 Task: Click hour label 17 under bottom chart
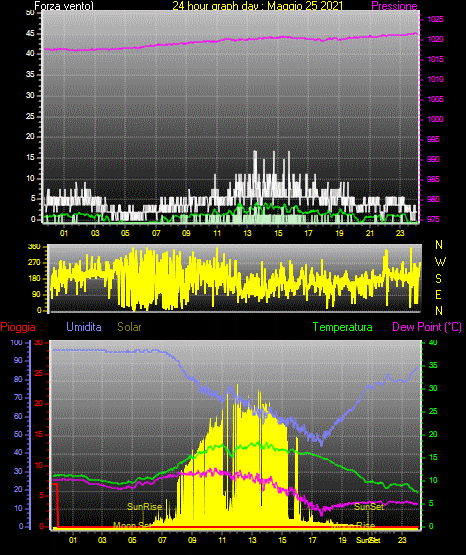(x=312, y=540)
